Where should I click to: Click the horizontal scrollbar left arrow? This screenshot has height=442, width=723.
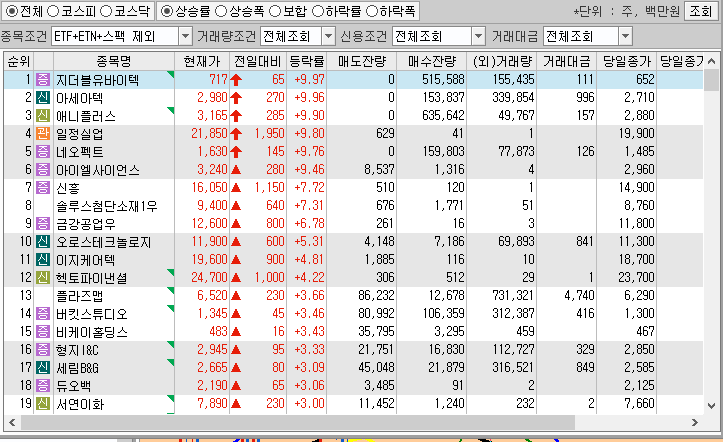click(12, 422)
